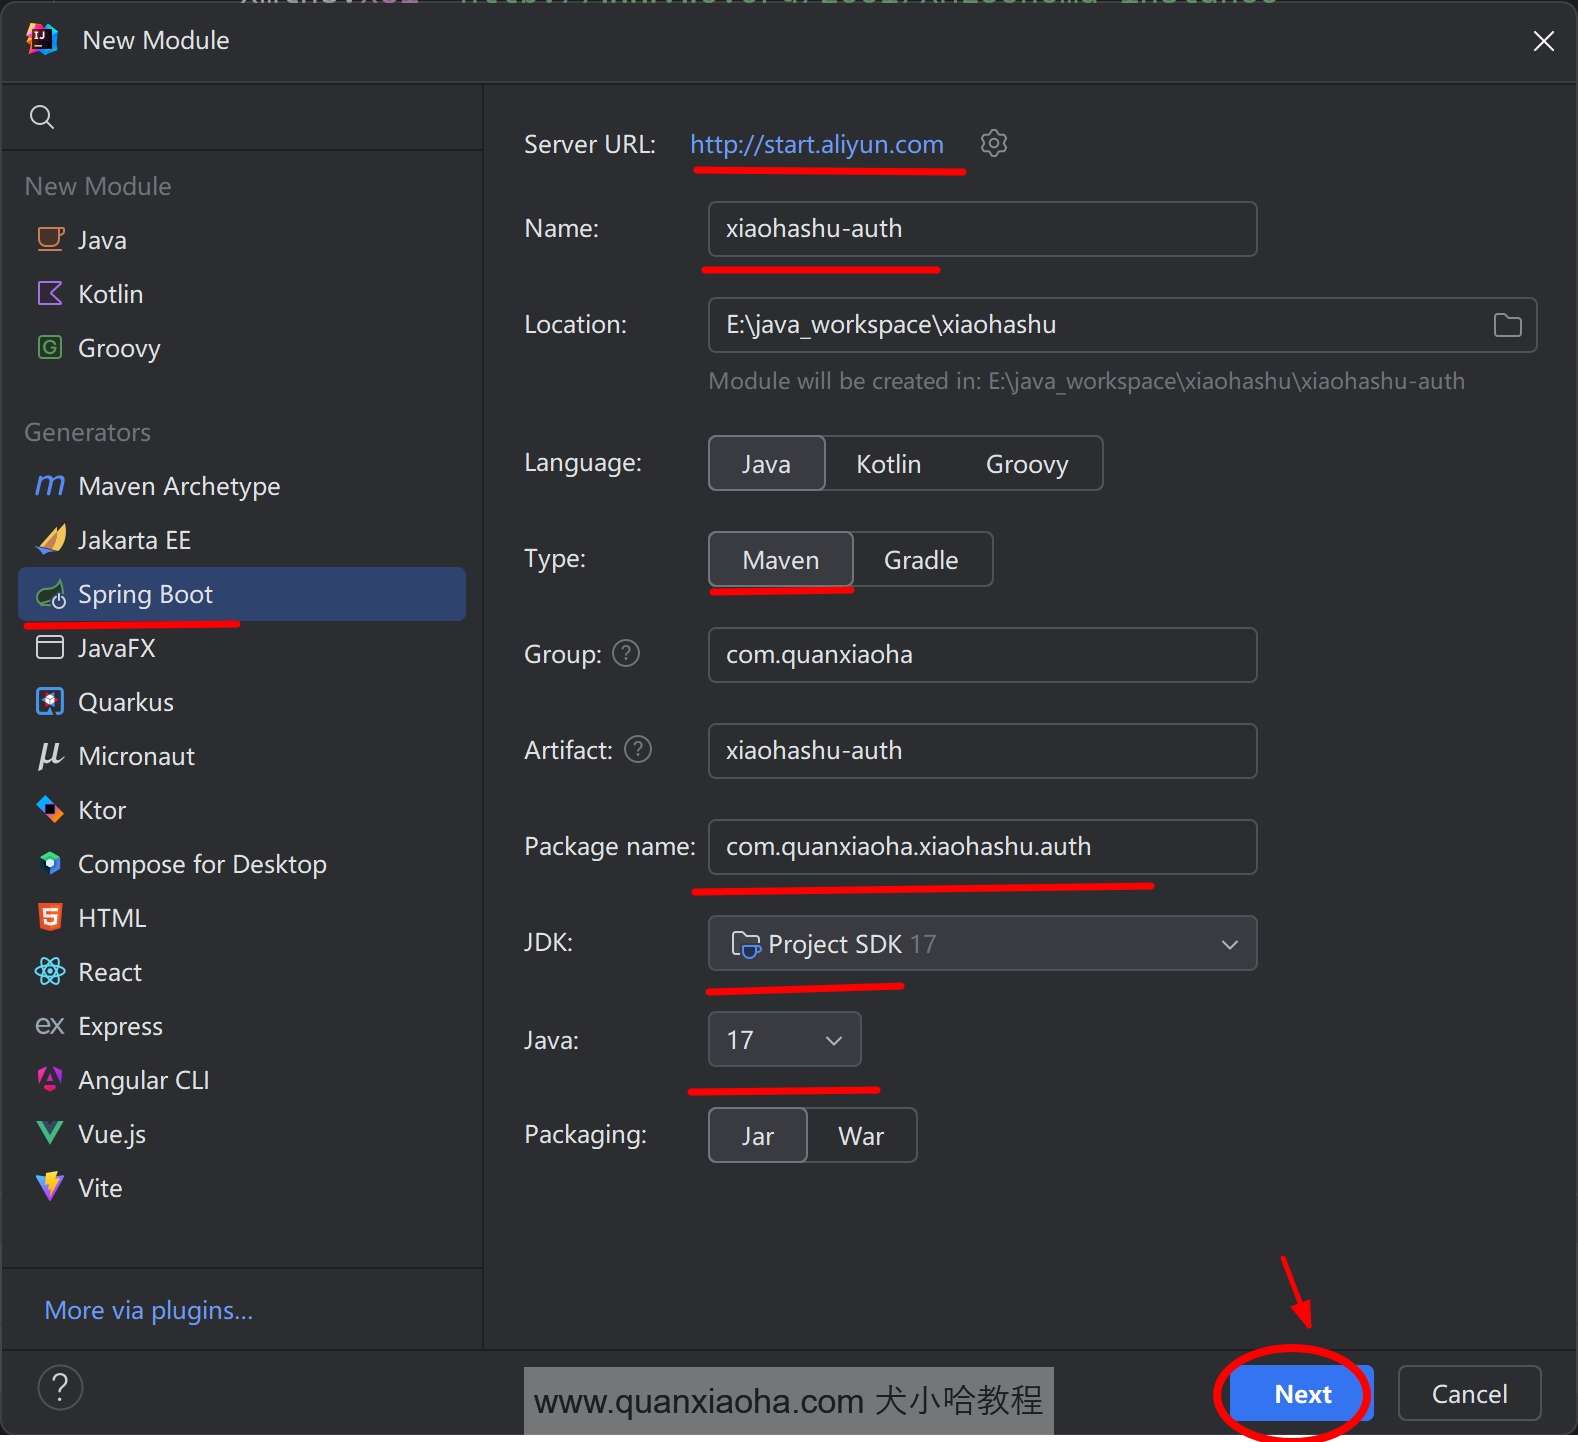Focus the Group input field
Screen dimensions: 1578x1442
(982, 655)
